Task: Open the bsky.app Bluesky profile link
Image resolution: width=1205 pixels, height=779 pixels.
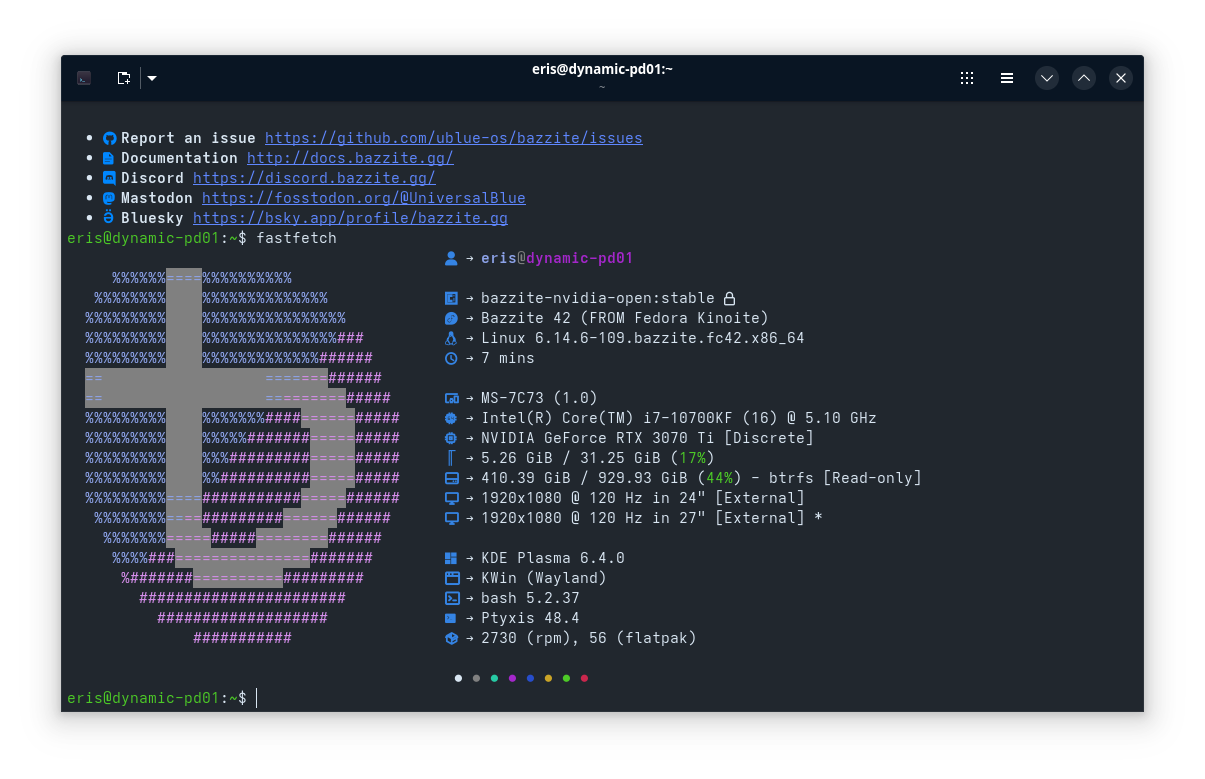Action: pos(350,218)
